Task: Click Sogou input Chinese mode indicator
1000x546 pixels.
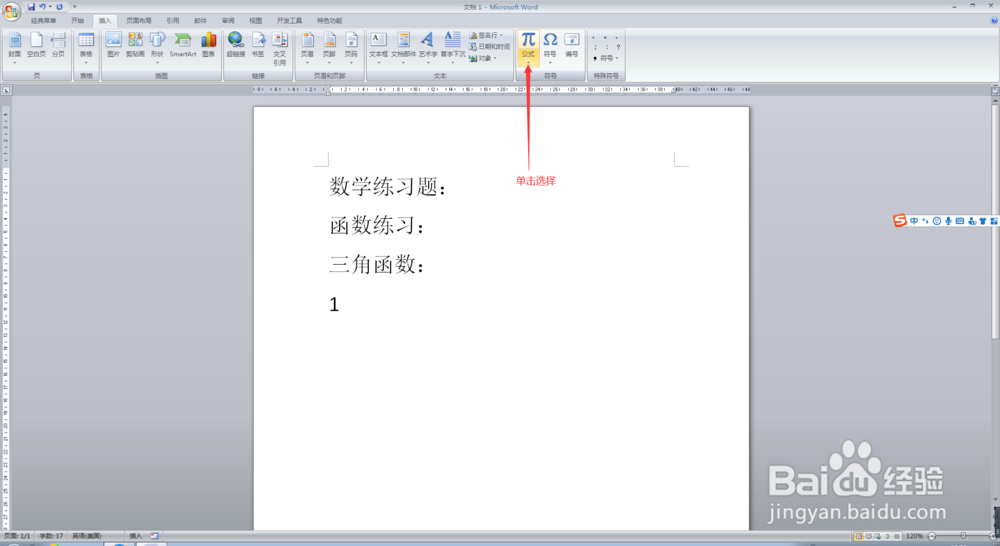Action: tap(914, 221)
